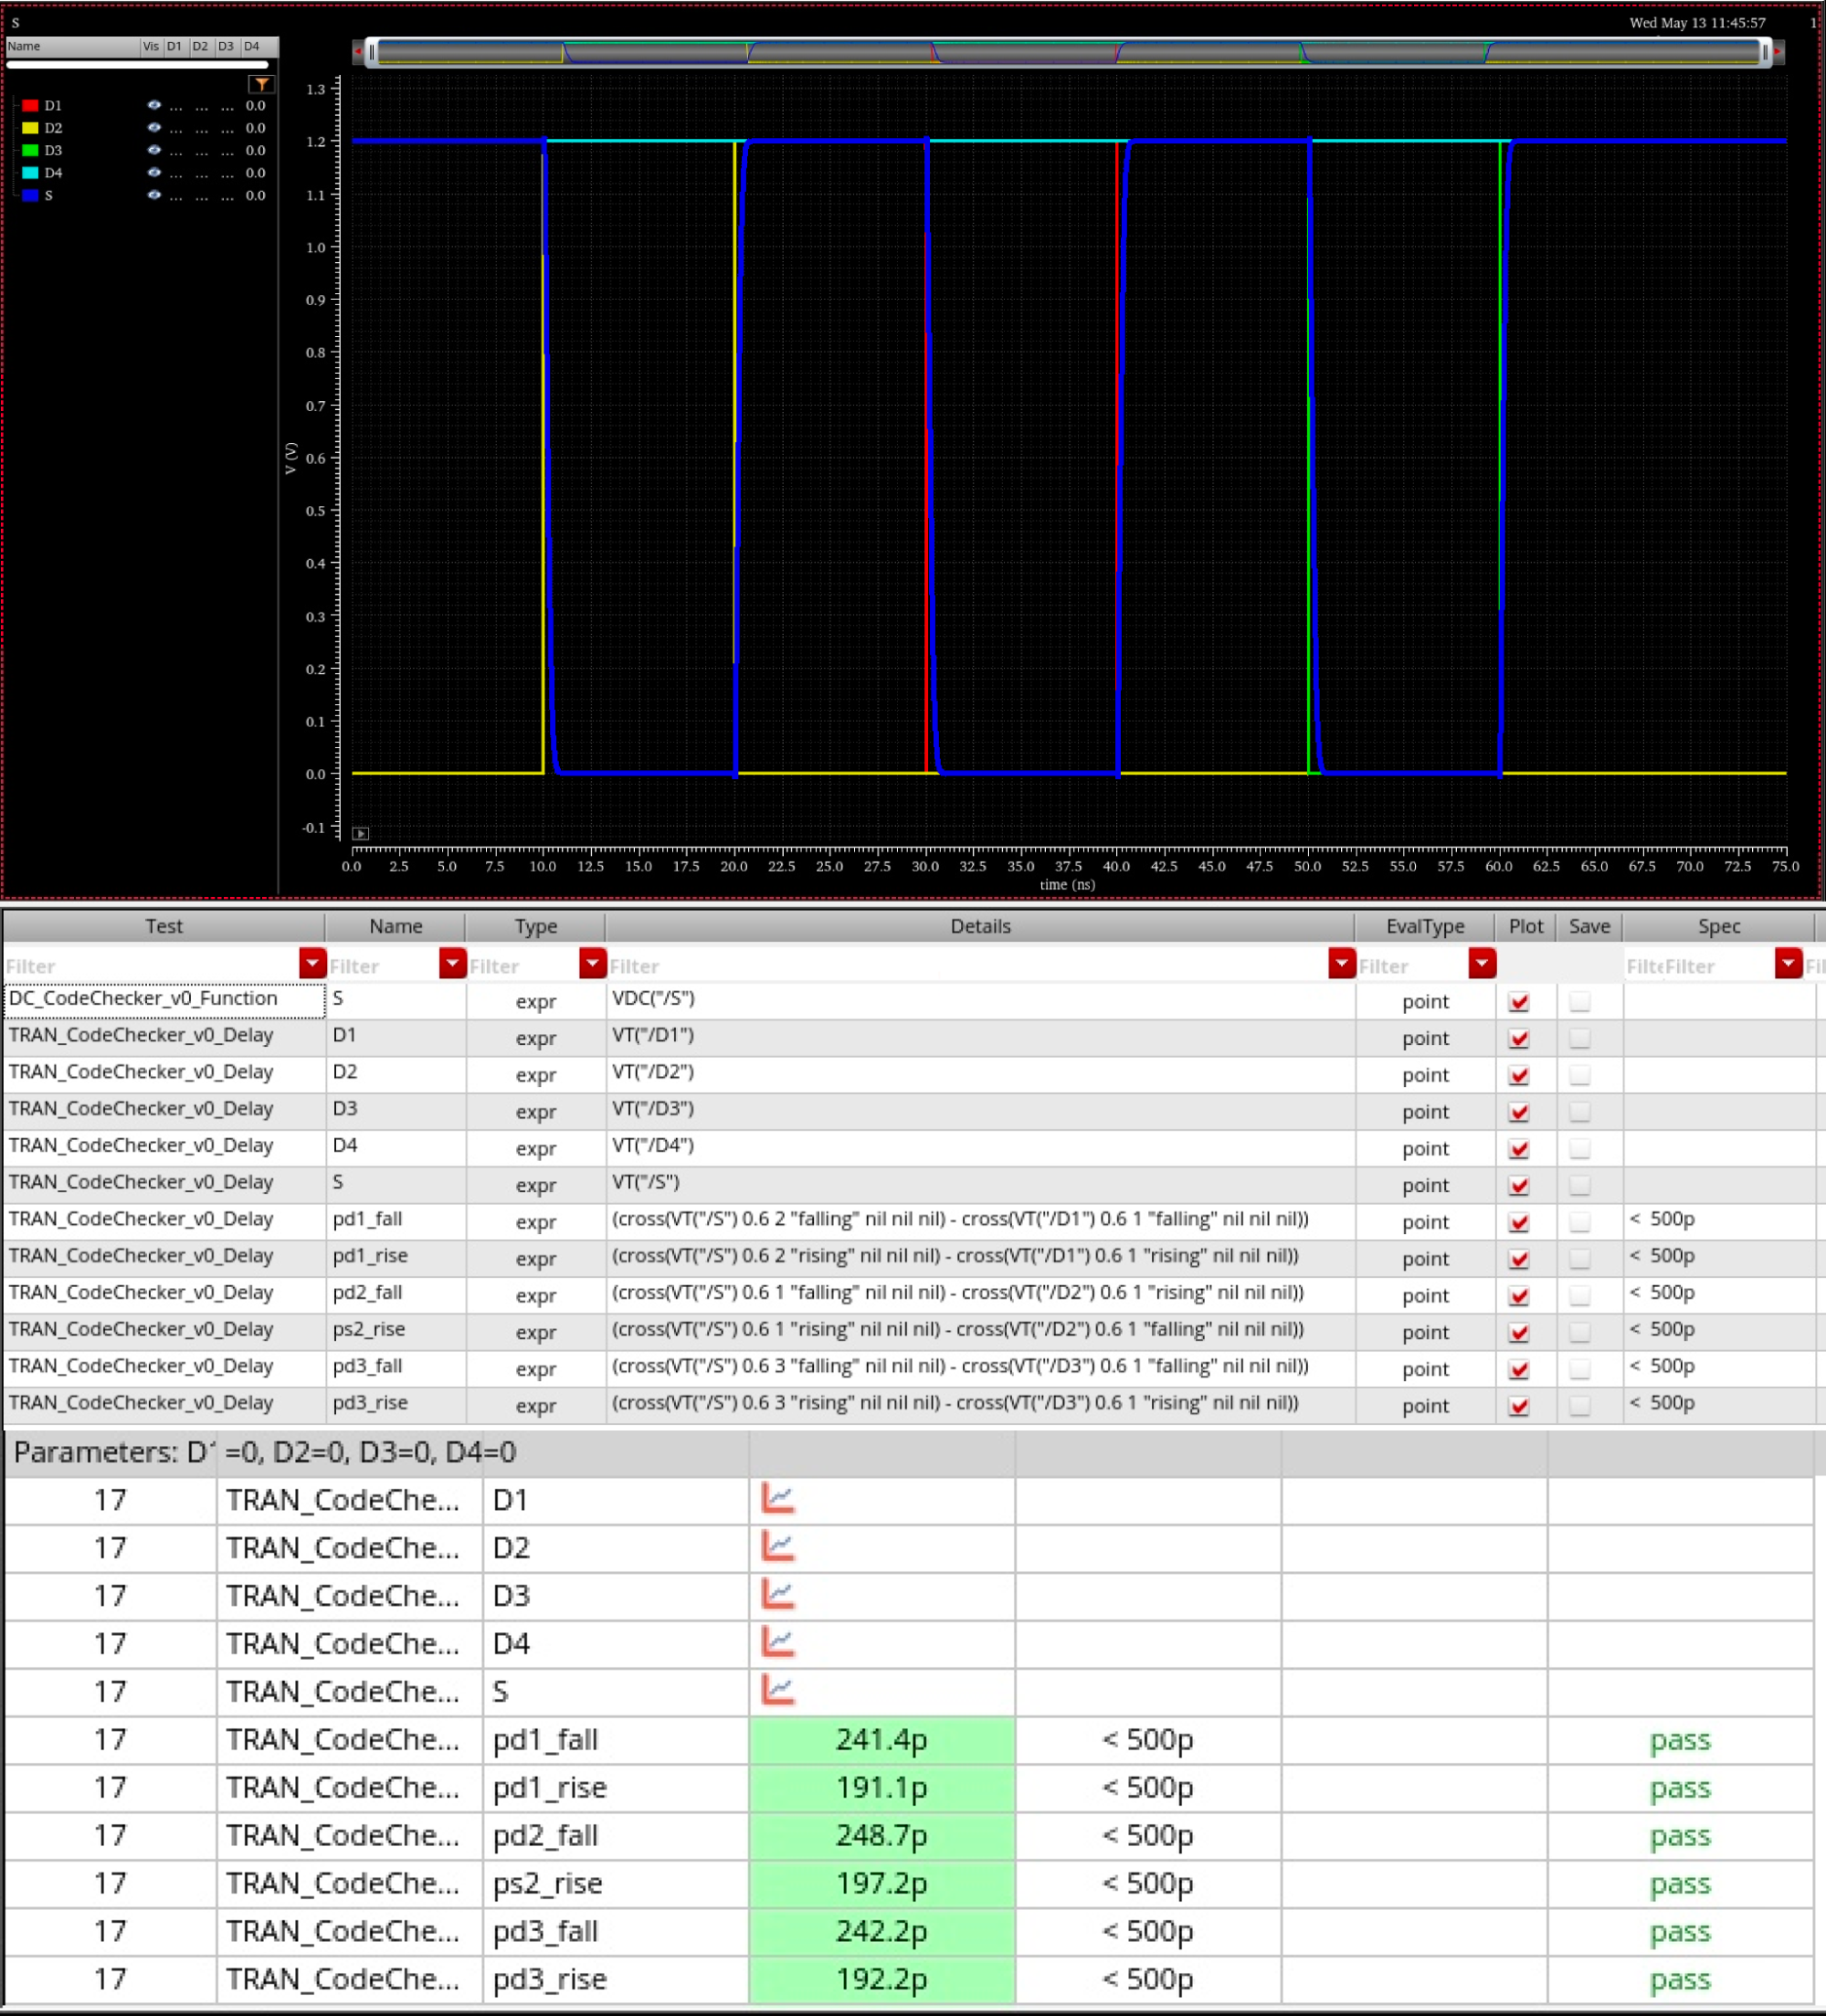The height and width of the screenshot is (2016, 1826).
Task: Open the D4 waveform plot icon in results
Action: (x=778, y=1642)
